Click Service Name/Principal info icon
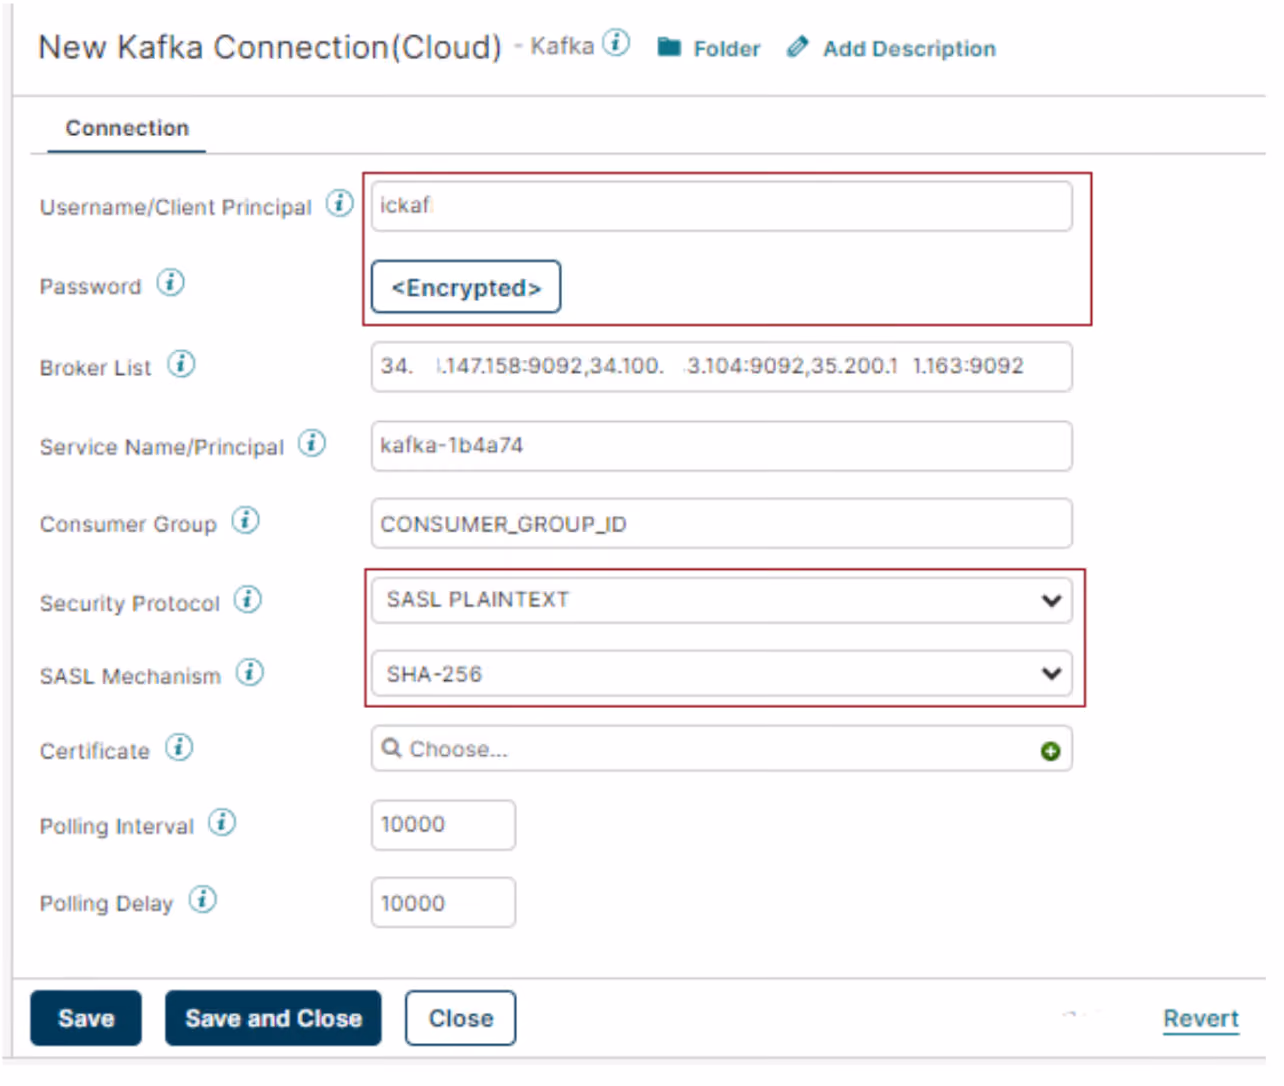Image resolution: width=1284 pixels, height=1086 pixels. click(312, 443)
